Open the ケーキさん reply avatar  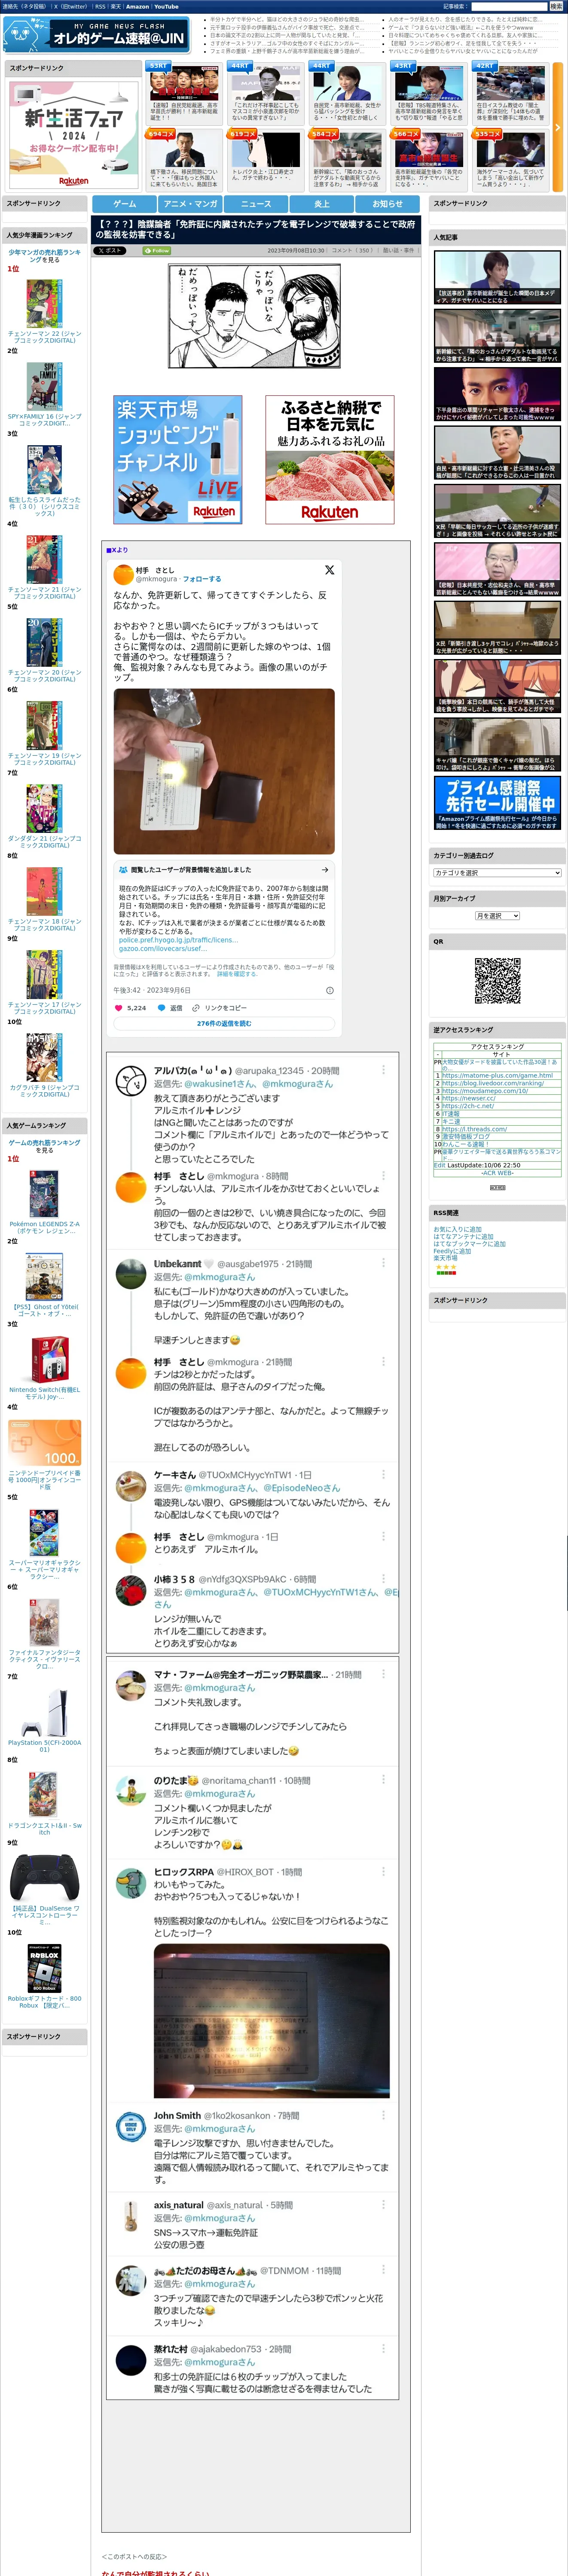coord(131,1486)
